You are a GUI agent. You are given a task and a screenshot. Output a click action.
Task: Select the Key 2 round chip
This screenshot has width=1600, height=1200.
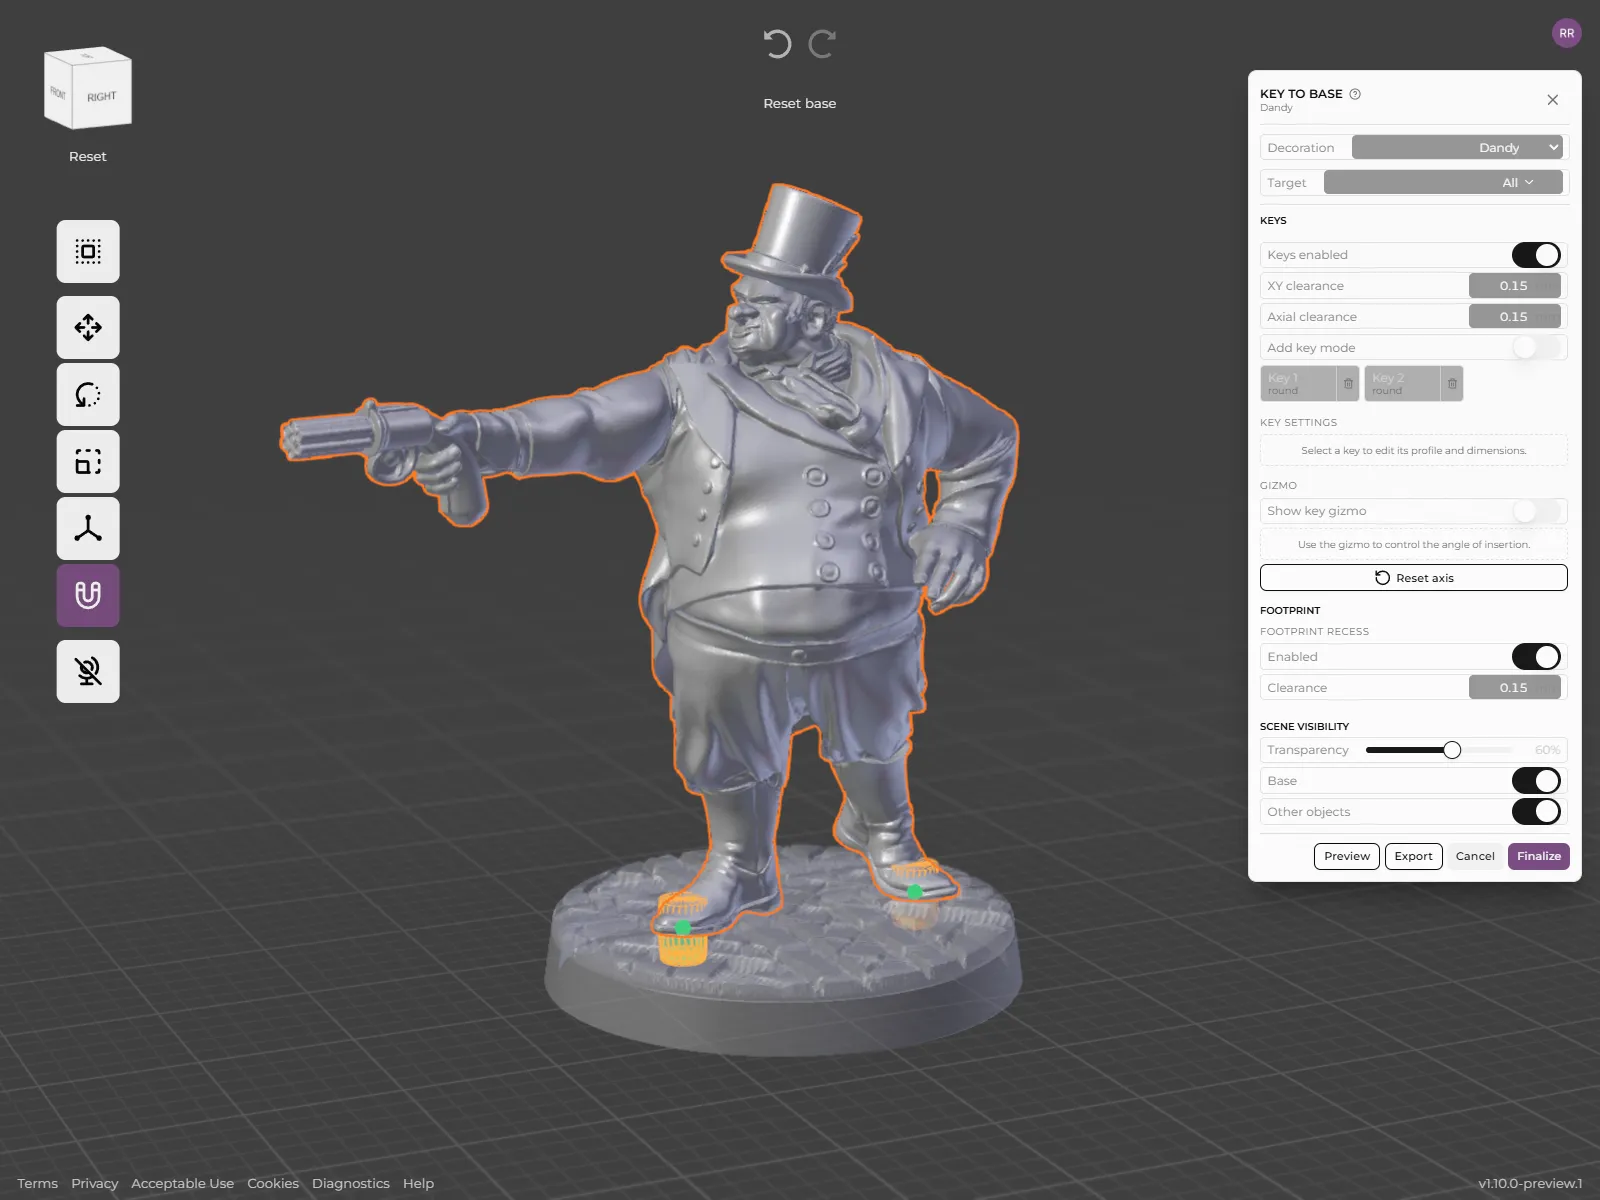[x=1402, y=384]
